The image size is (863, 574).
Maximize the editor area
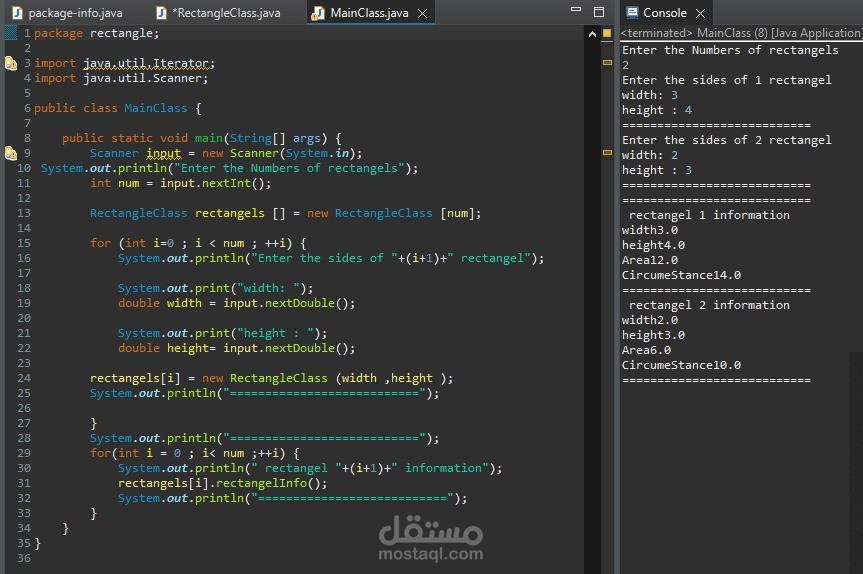coord(599,12)
